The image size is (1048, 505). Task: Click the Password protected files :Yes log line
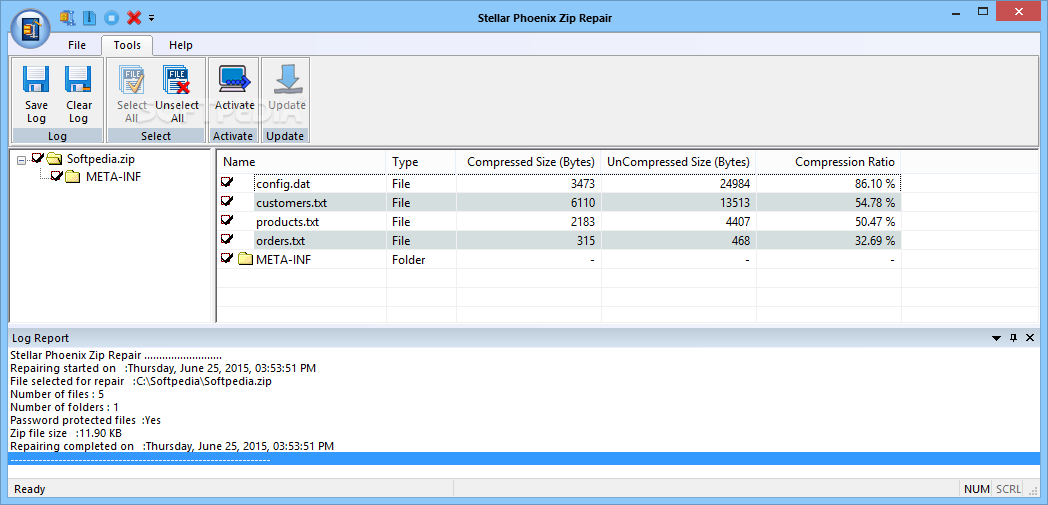86,420
